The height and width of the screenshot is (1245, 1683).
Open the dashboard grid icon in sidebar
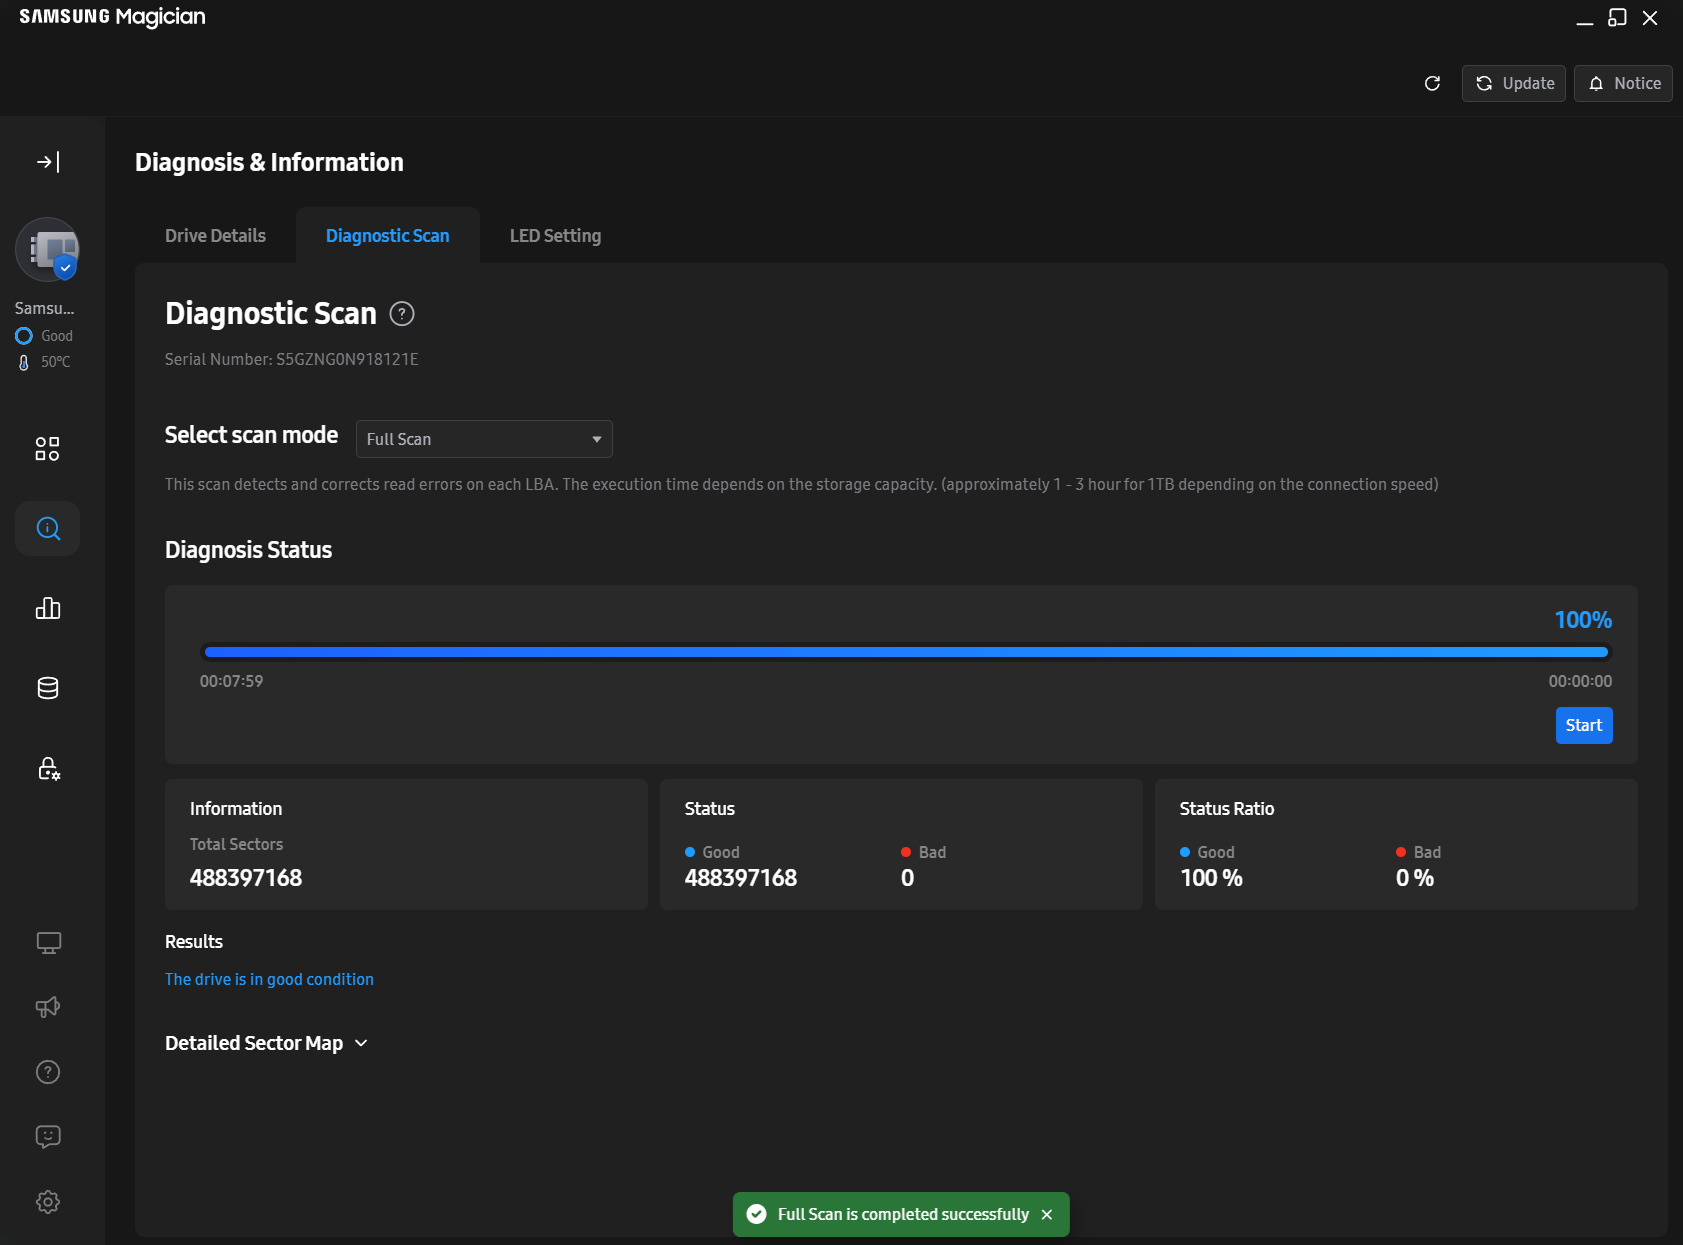pyautogui.click(x=47, y=449)
